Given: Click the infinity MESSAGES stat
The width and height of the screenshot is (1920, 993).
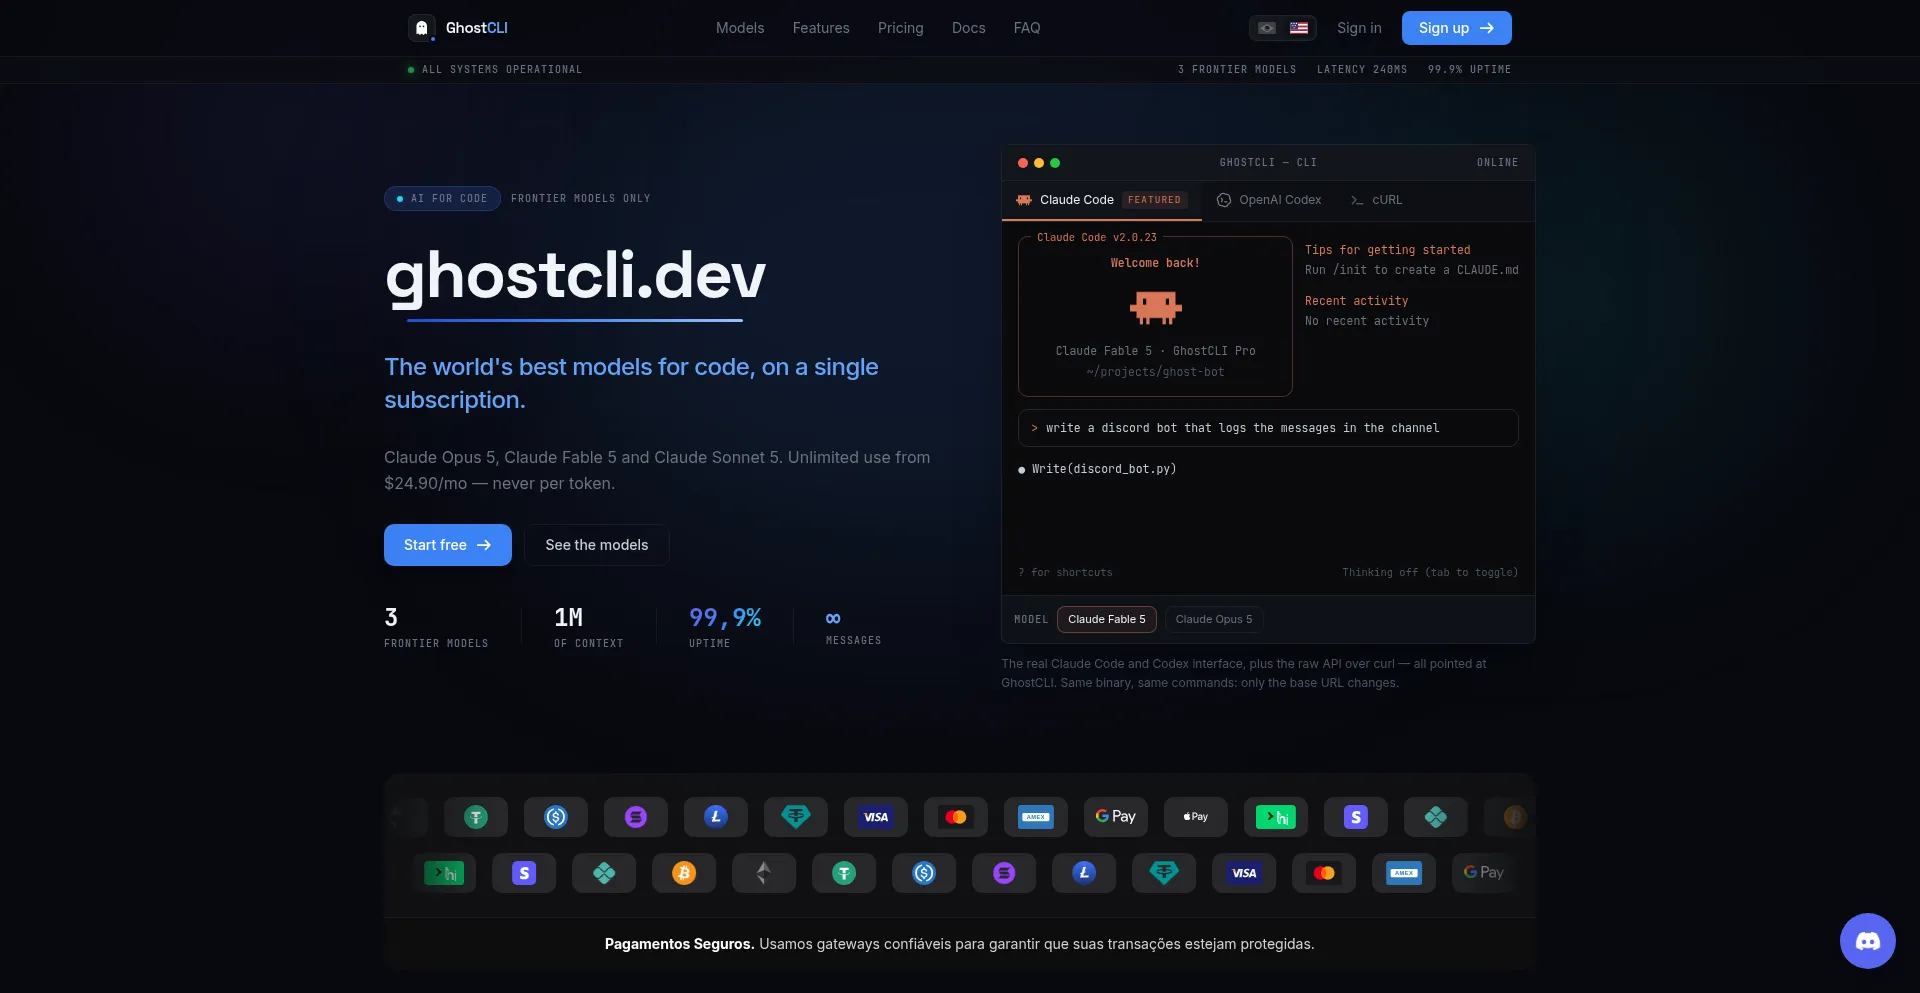Looking at the screenshot, I should (853, 627).
